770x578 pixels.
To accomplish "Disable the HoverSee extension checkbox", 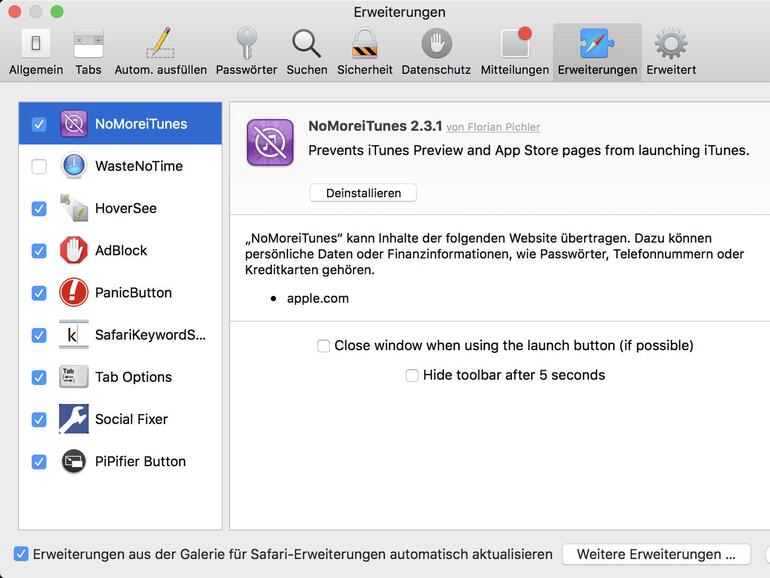I will pos(39,208).
